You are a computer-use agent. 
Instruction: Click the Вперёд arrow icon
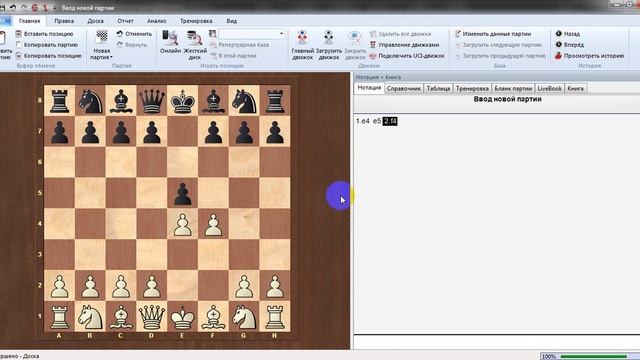point(558,44)
